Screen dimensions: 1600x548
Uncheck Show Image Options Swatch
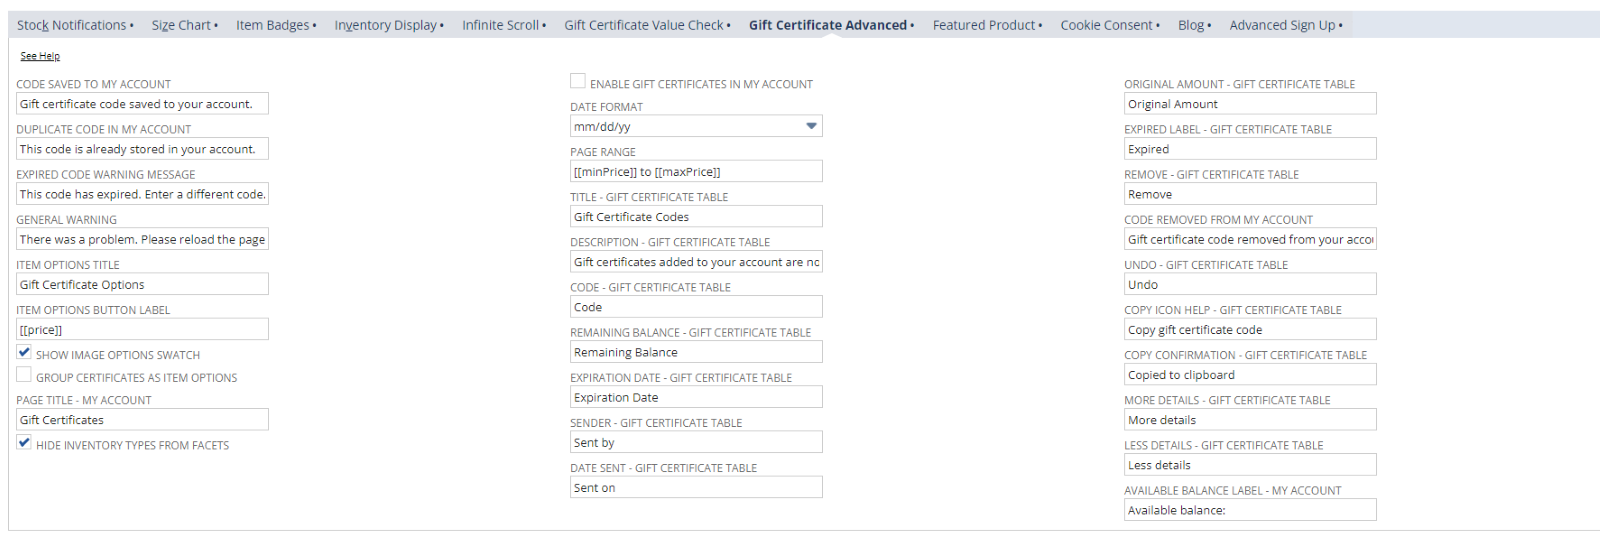coord(24,352)
